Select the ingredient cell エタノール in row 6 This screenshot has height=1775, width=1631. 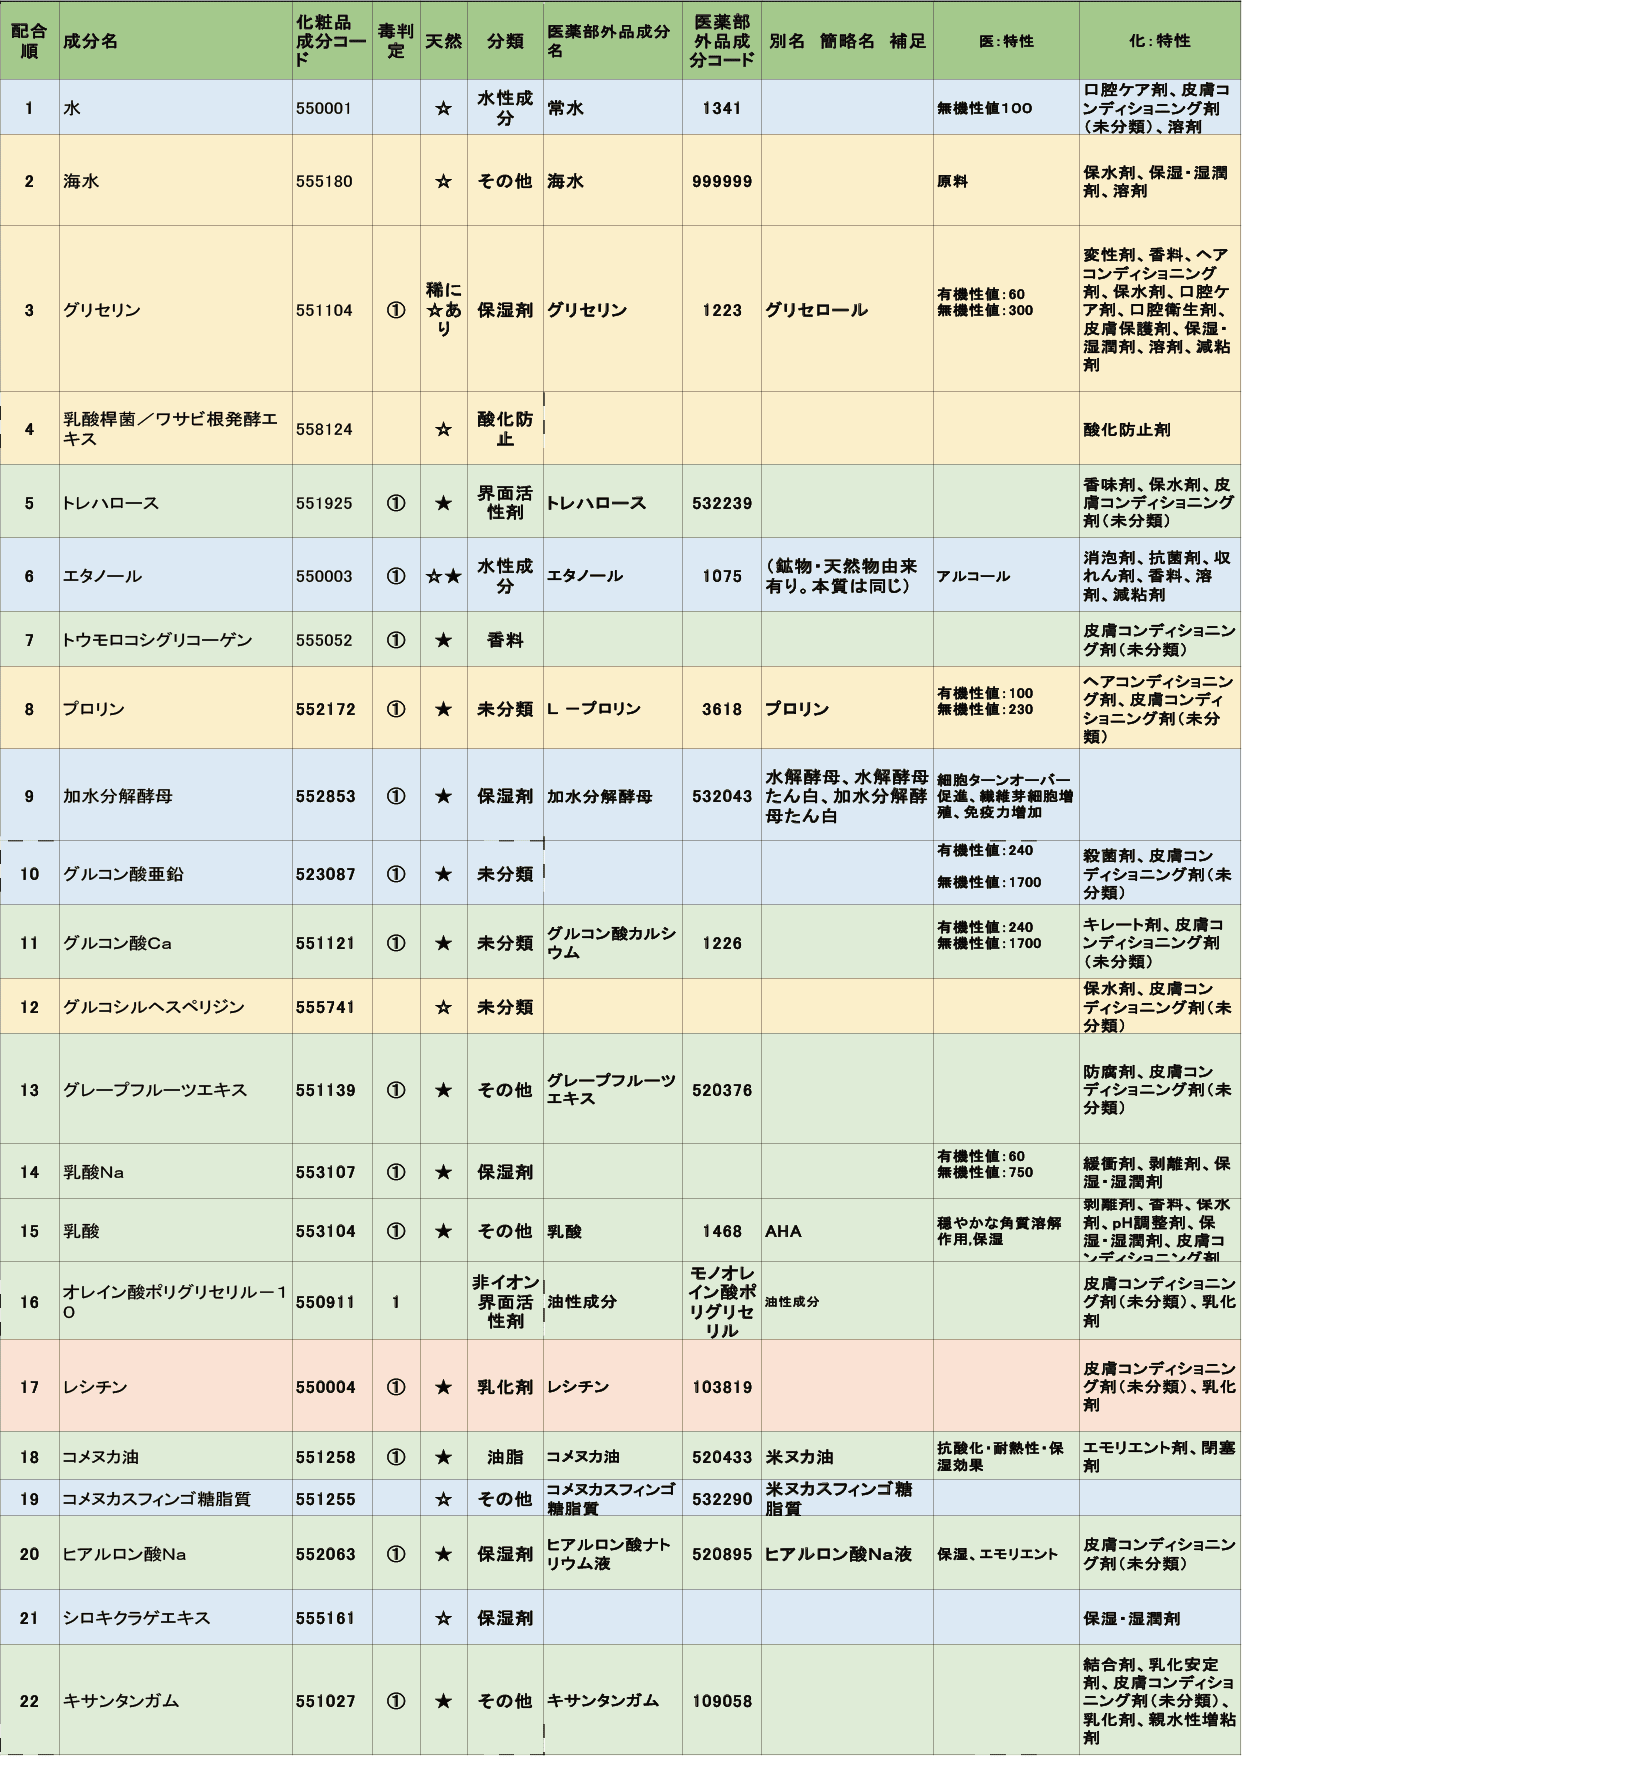(176, 575)
